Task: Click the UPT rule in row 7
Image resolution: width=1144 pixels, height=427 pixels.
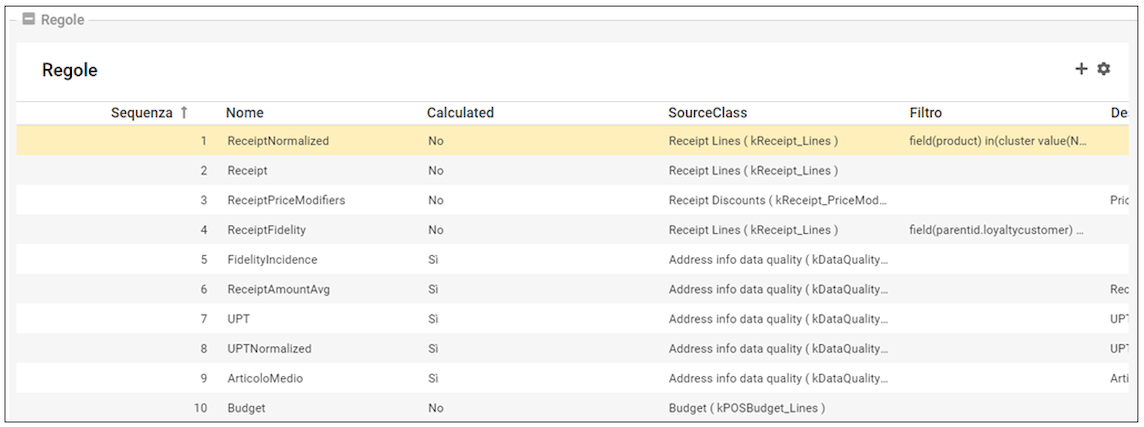Action: coord(238,319)
